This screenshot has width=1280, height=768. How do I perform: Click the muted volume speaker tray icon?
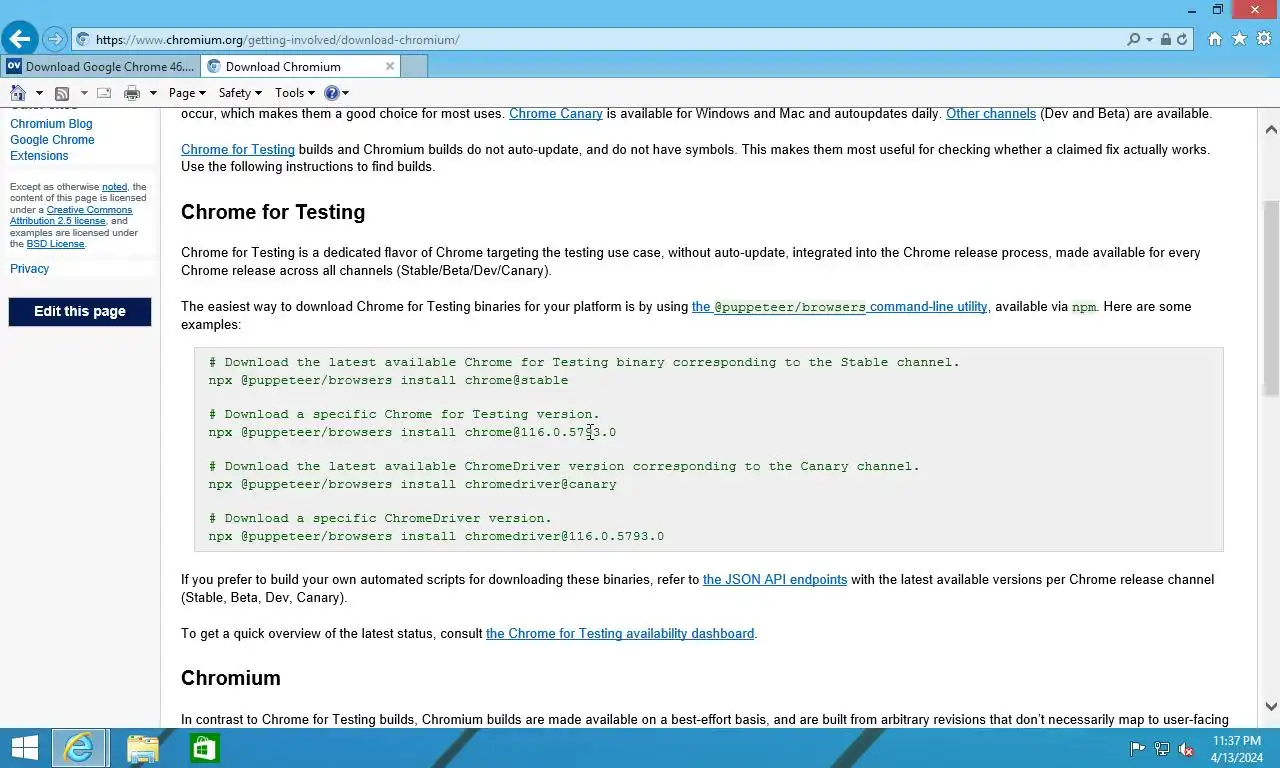[1186, 749]
